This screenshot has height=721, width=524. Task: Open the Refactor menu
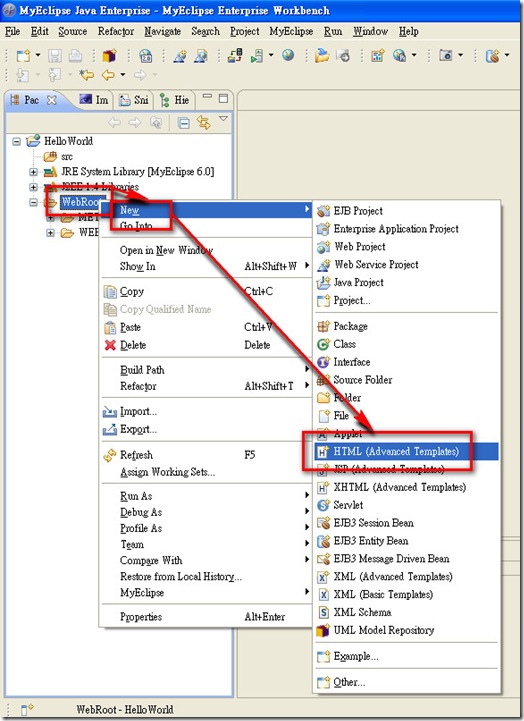click(x=116, y=31)
